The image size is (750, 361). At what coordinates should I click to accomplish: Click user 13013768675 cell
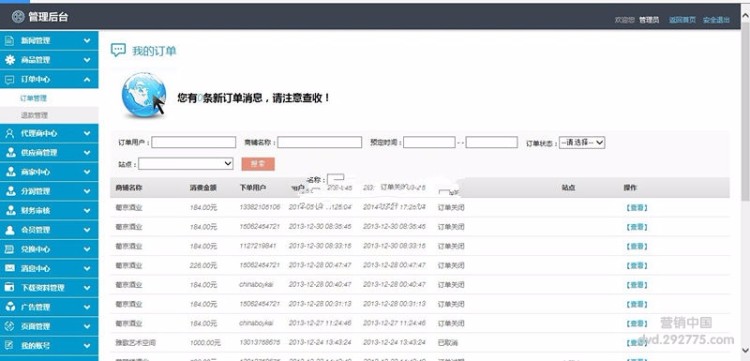point(260,343)
